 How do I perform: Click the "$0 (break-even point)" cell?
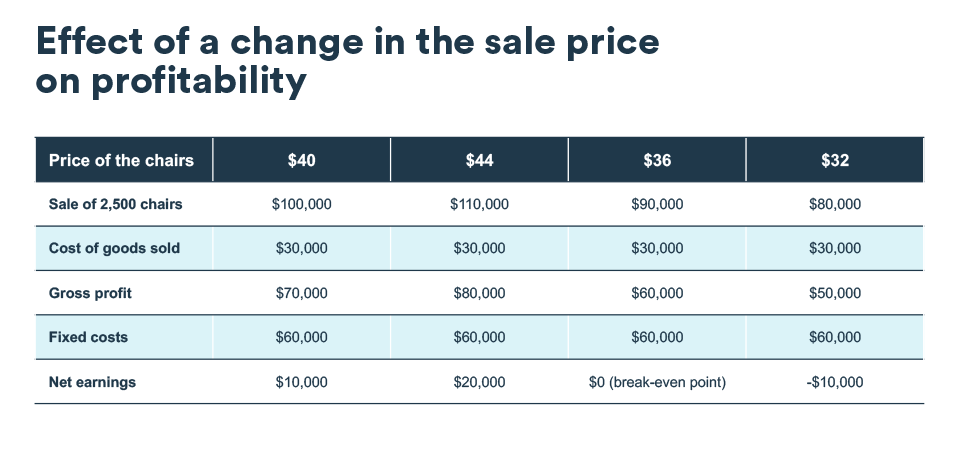(x=657, y=382)
